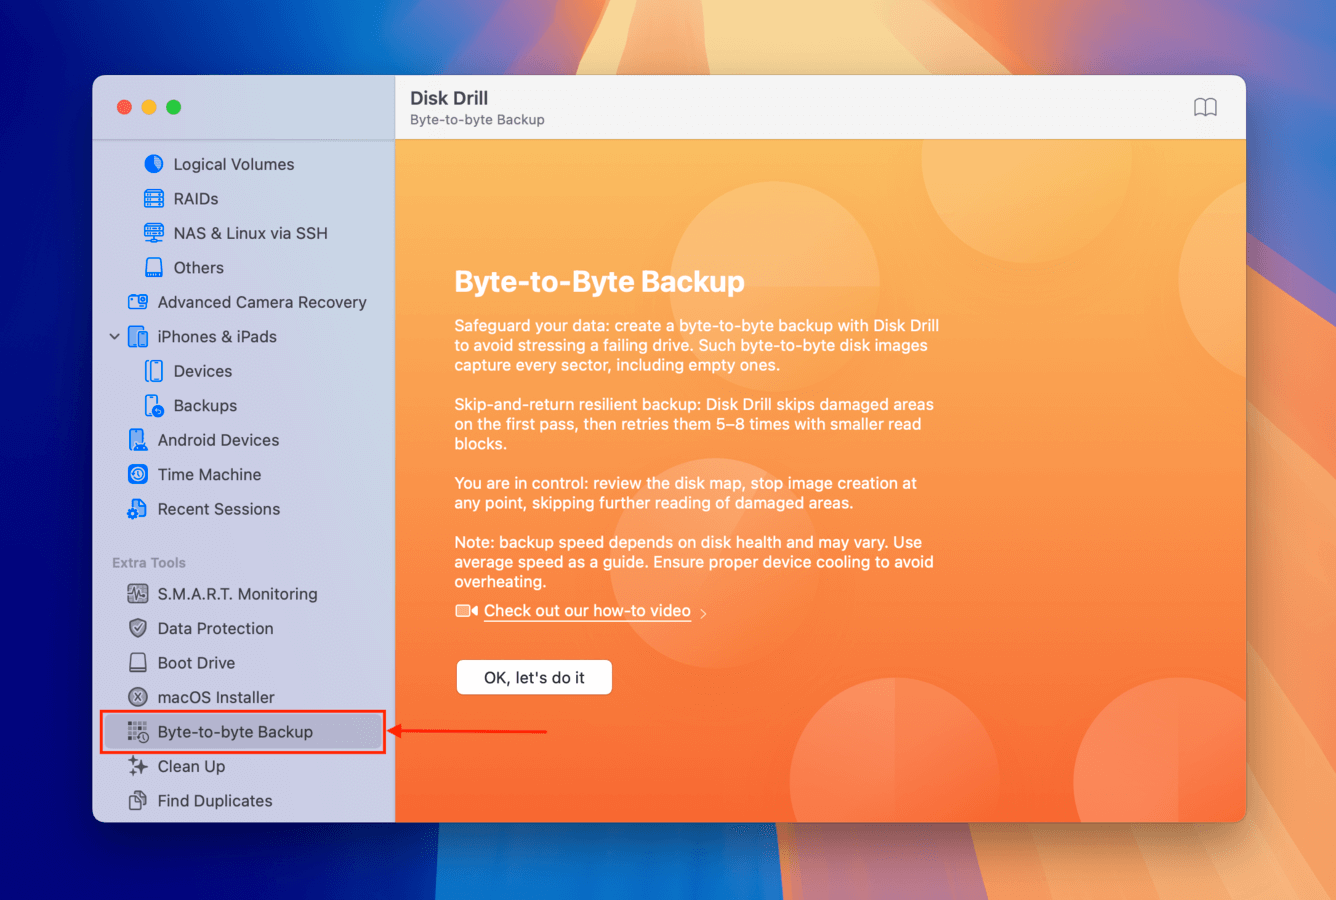This screenshot has height=900, width=1336.
Task: Open Advanced Camera Recovery
Action: point(262,302)
